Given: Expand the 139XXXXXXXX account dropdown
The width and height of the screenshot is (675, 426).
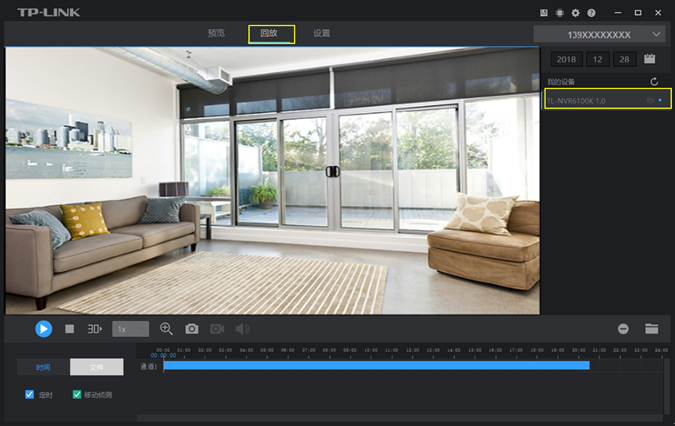Looking at the screenshot, I should click(600, 34).
